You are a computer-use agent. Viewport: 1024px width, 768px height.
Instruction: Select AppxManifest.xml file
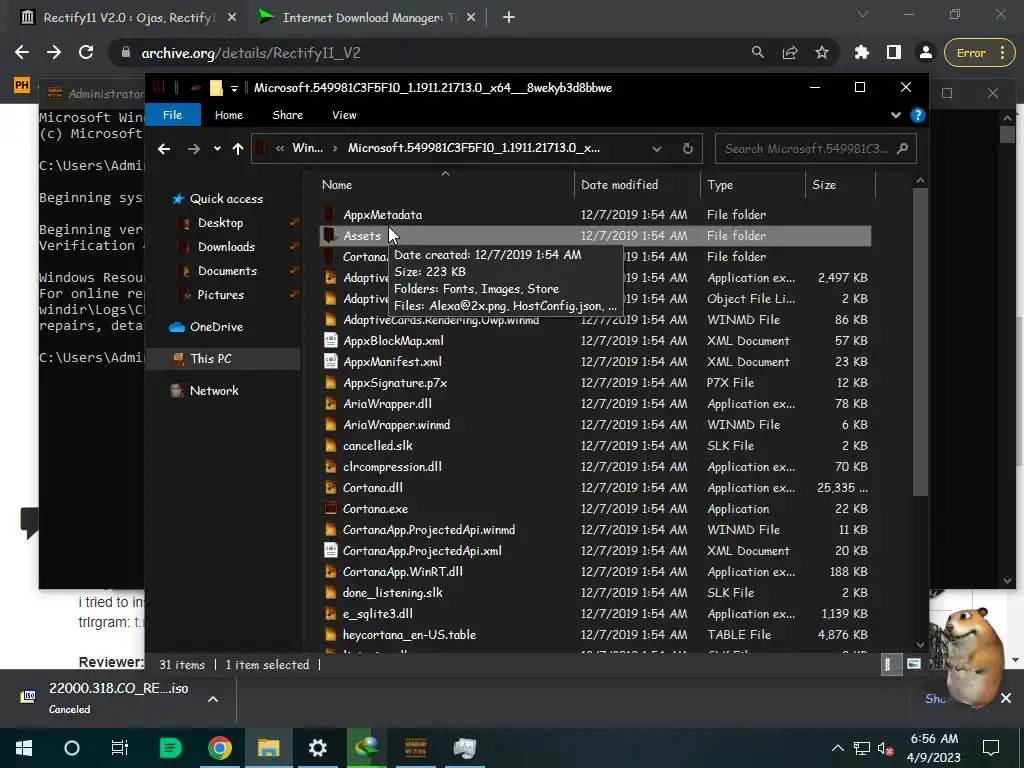click(392, 362)
